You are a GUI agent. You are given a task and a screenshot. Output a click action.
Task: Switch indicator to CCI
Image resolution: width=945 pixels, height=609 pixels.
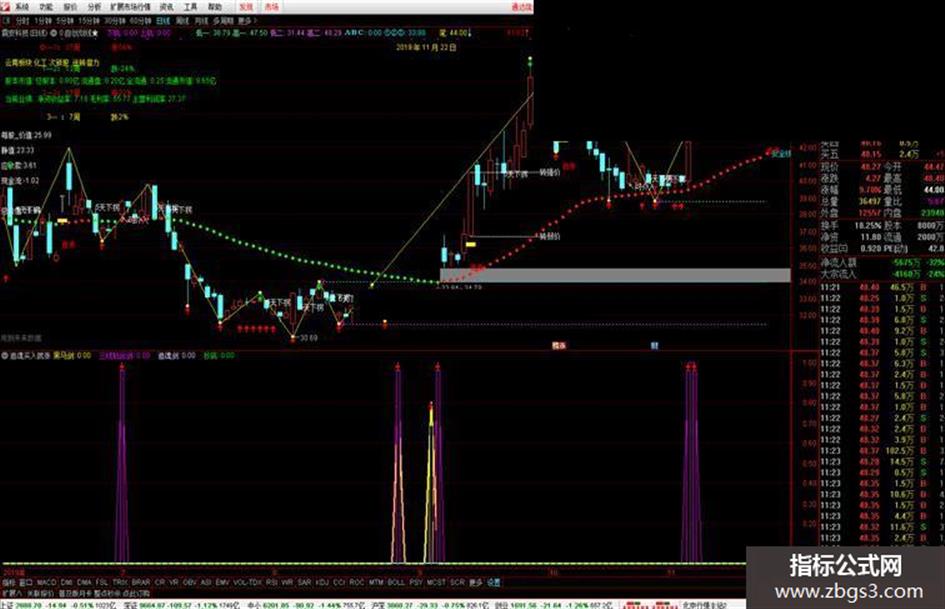339,582
